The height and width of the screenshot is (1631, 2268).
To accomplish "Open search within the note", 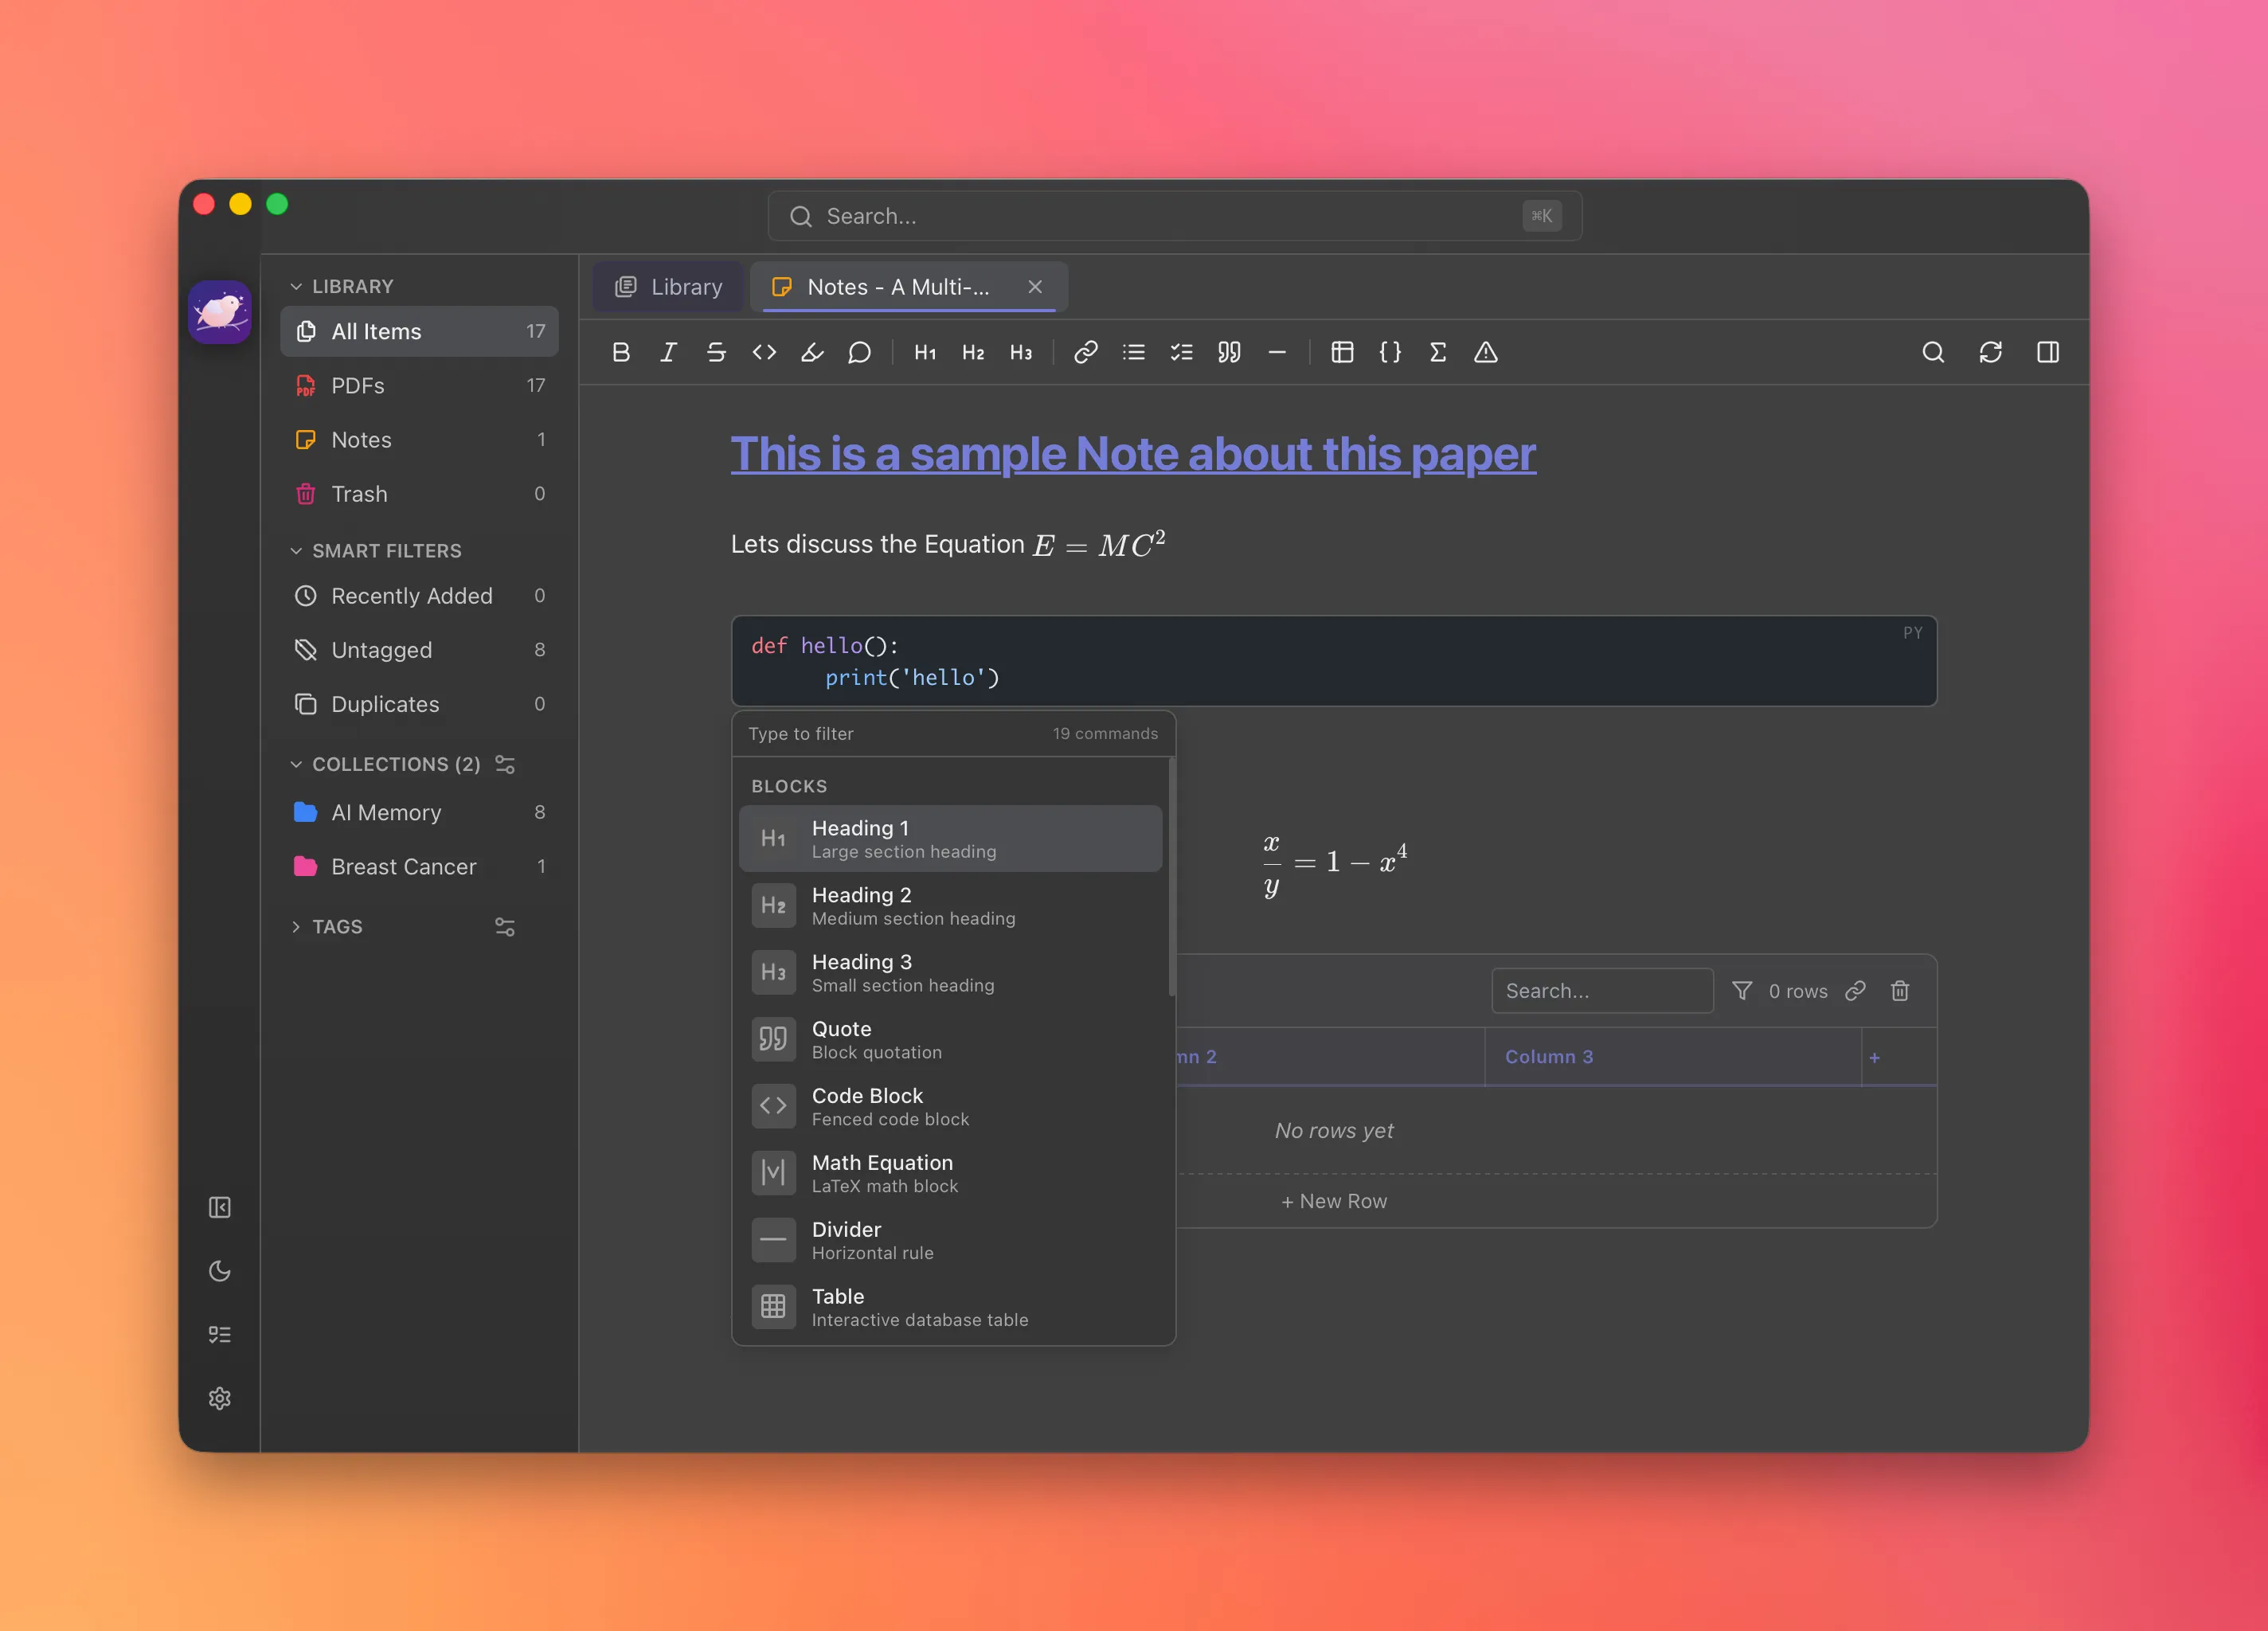I will pyautogui.click(x=1933, y=352).
